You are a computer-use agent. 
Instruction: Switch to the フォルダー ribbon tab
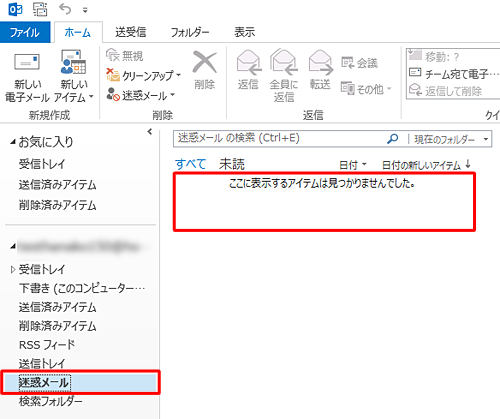point(190,32)
